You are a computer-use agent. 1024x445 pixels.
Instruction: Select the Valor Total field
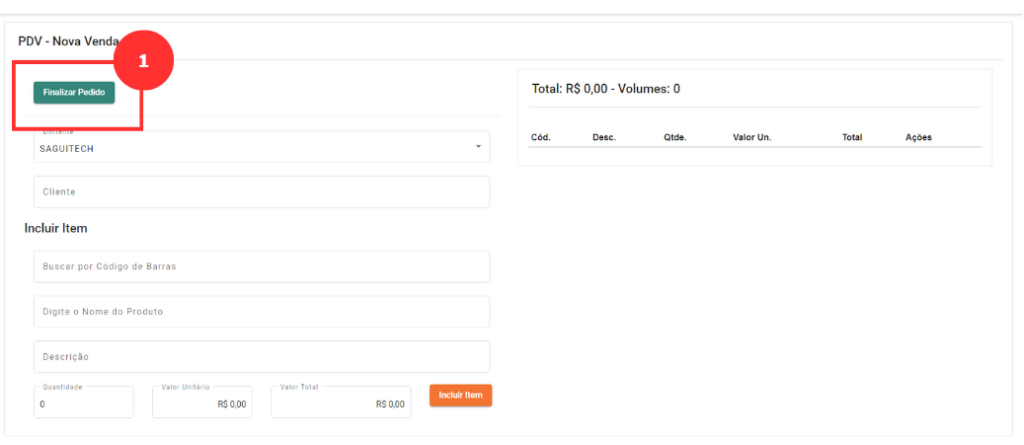340,403
